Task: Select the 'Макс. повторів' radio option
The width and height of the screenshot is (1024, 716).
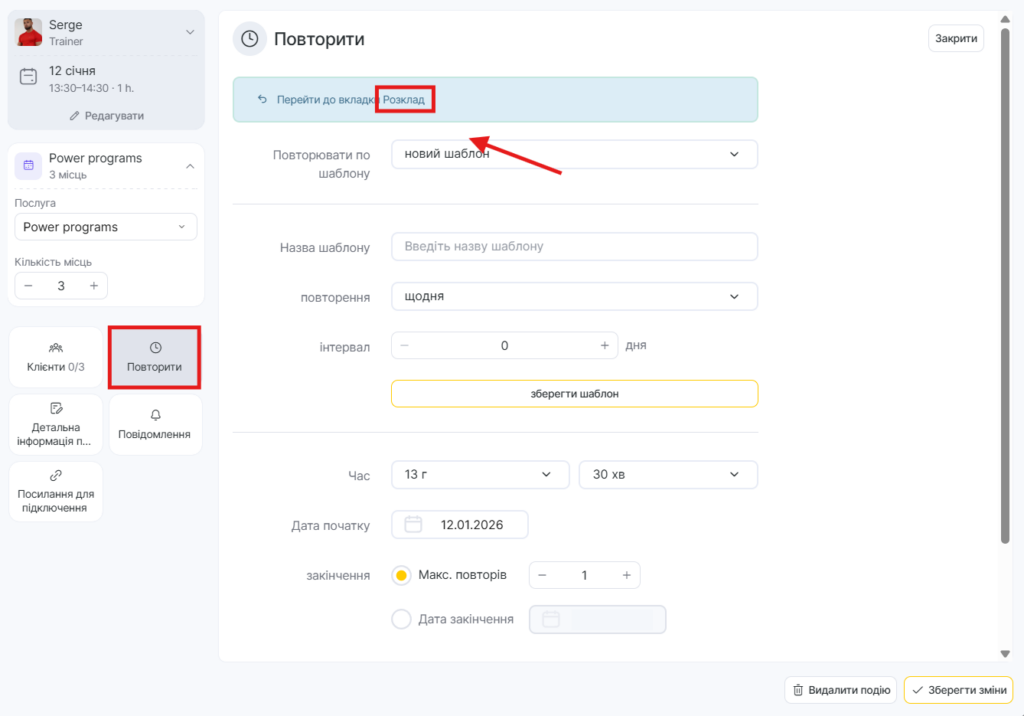Action: coord(402,576)
